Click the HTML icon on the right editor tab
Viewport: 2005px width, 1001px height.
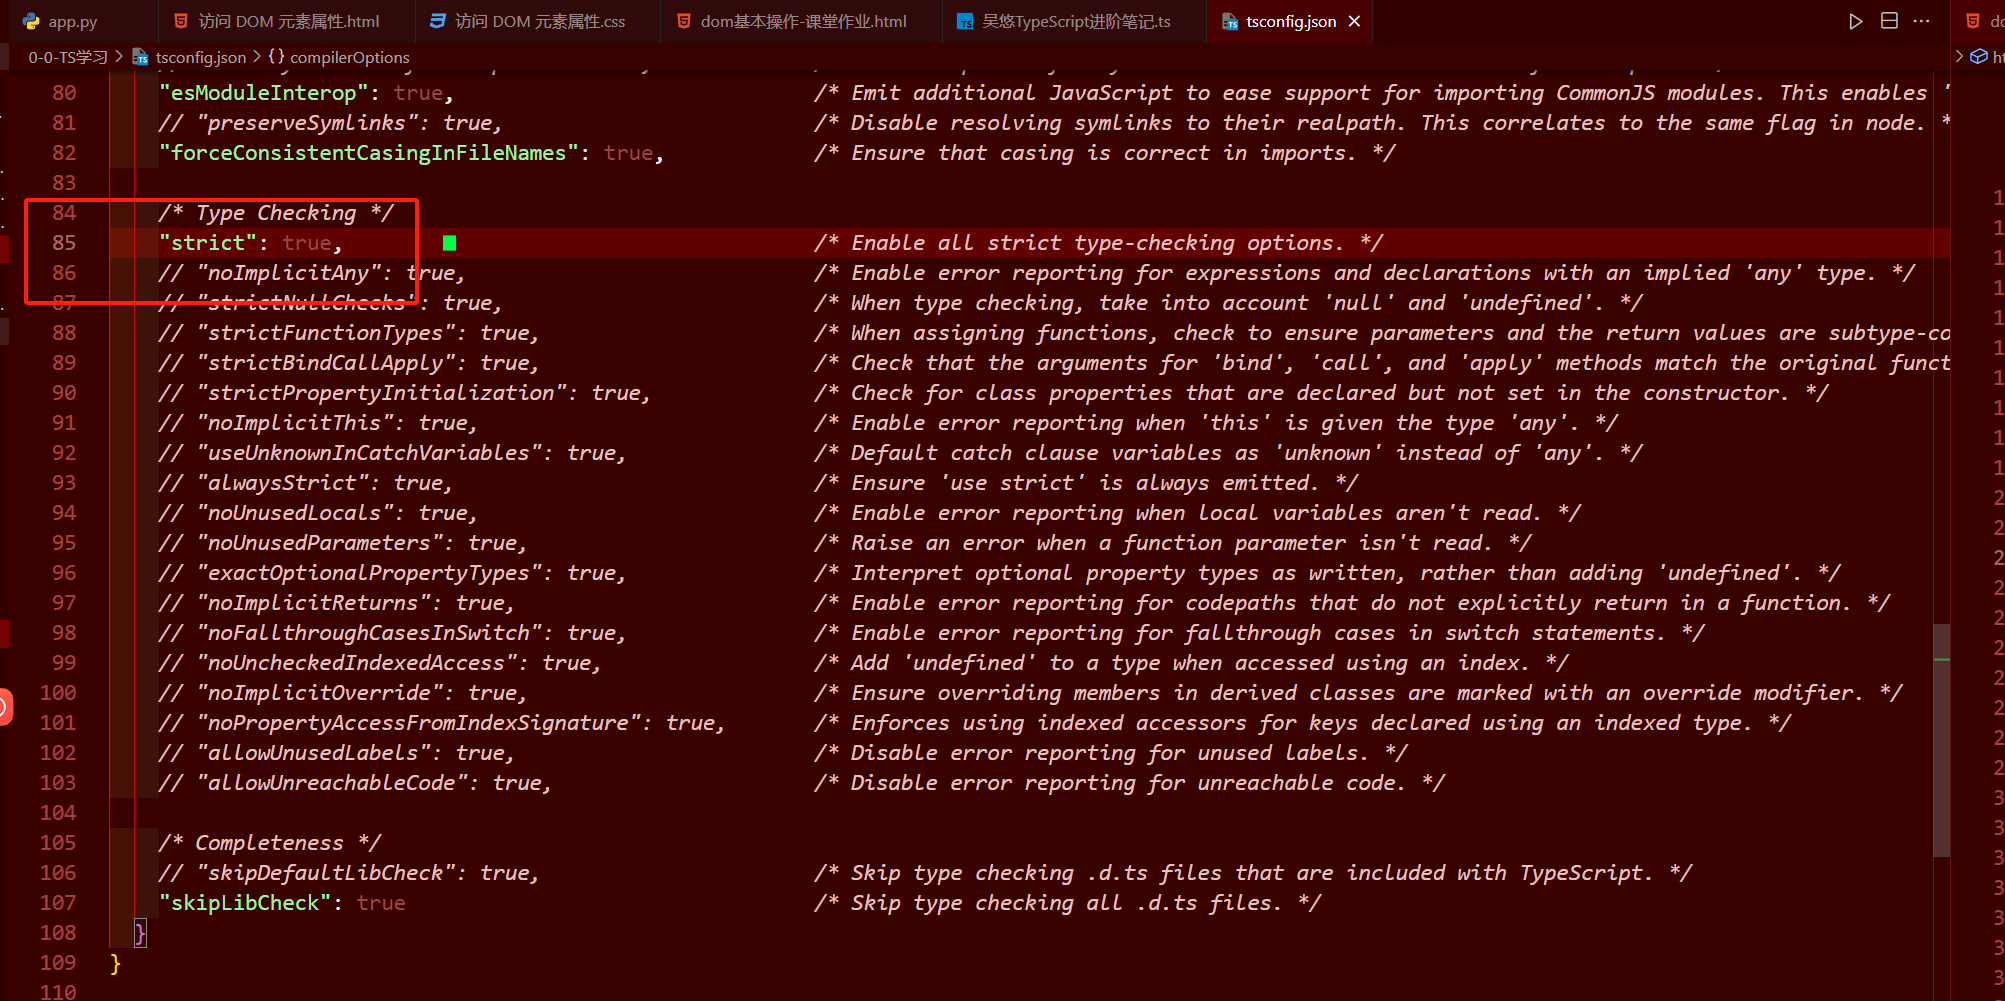tap(1973, 21)
